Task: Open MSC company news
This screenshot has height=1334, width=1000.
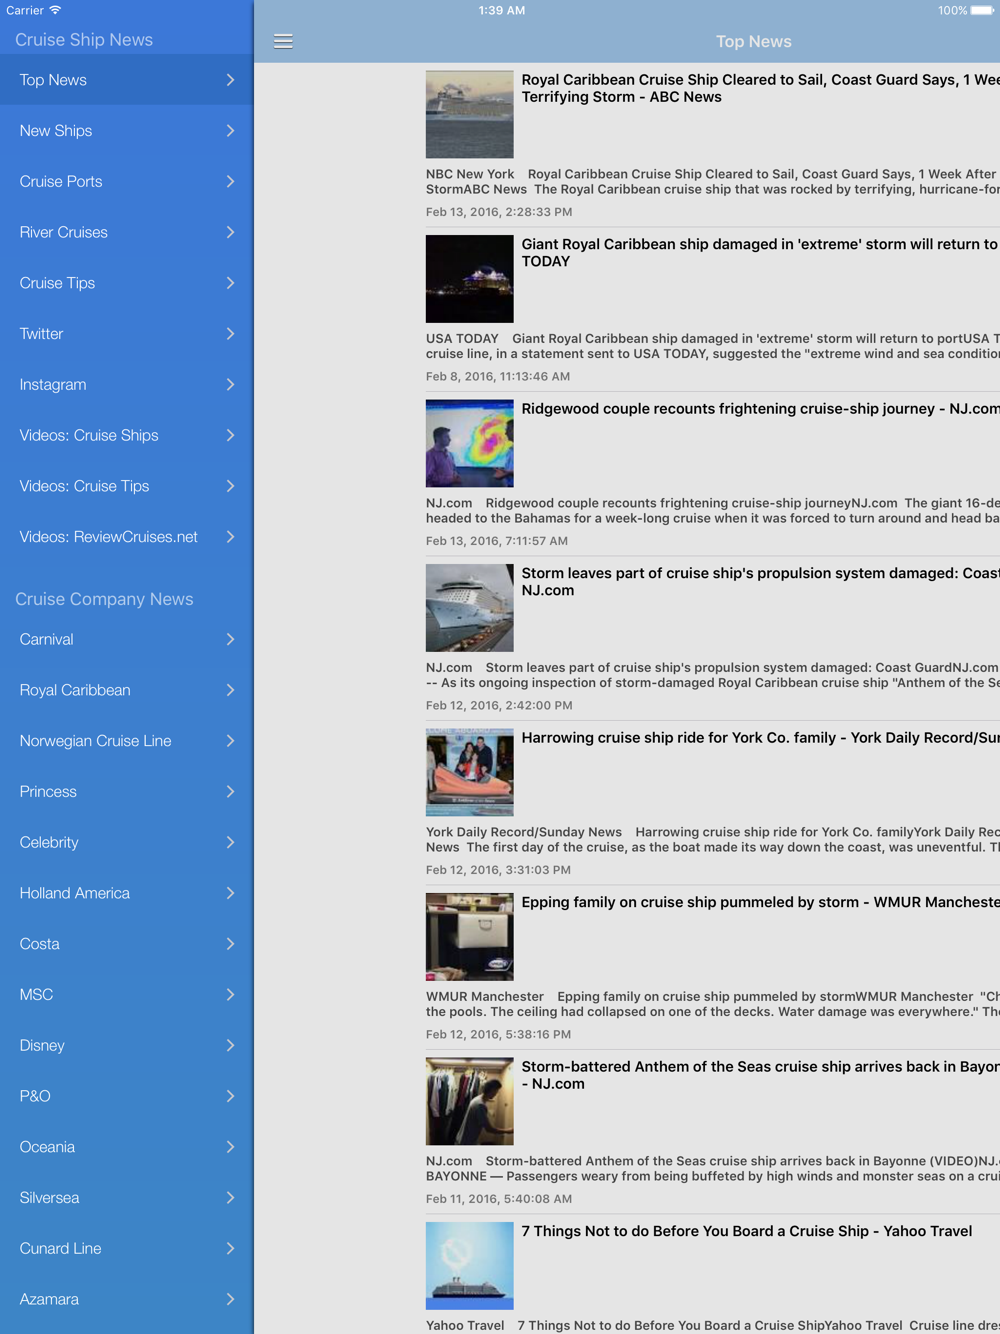Action: (x=127, y=995)
